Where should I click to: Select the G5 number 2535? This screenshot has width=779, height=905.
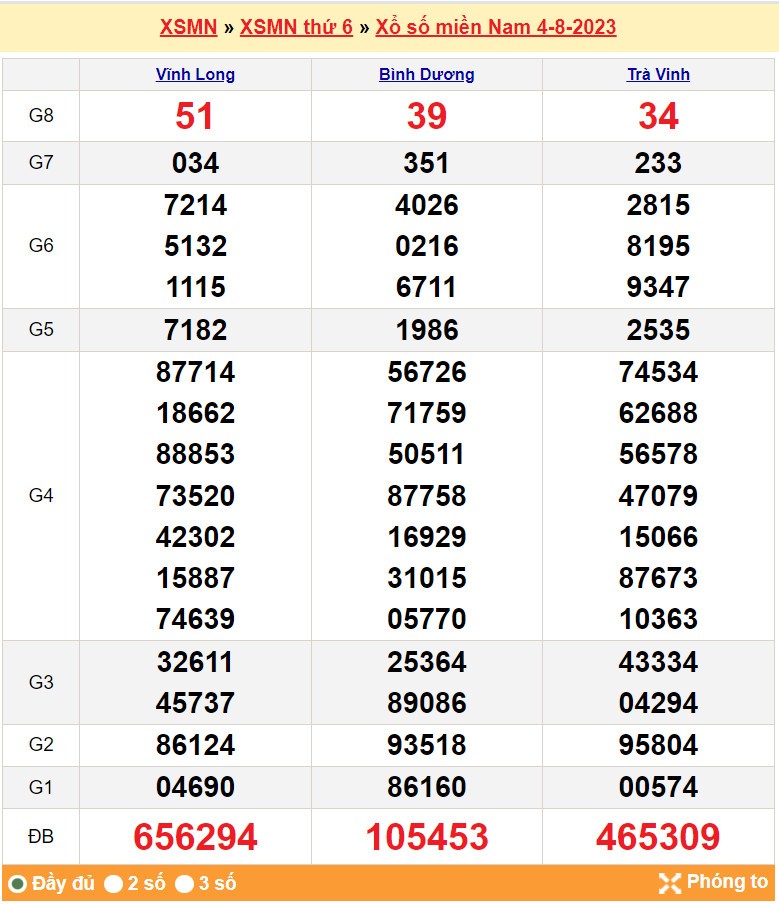[x=658, y=330]
